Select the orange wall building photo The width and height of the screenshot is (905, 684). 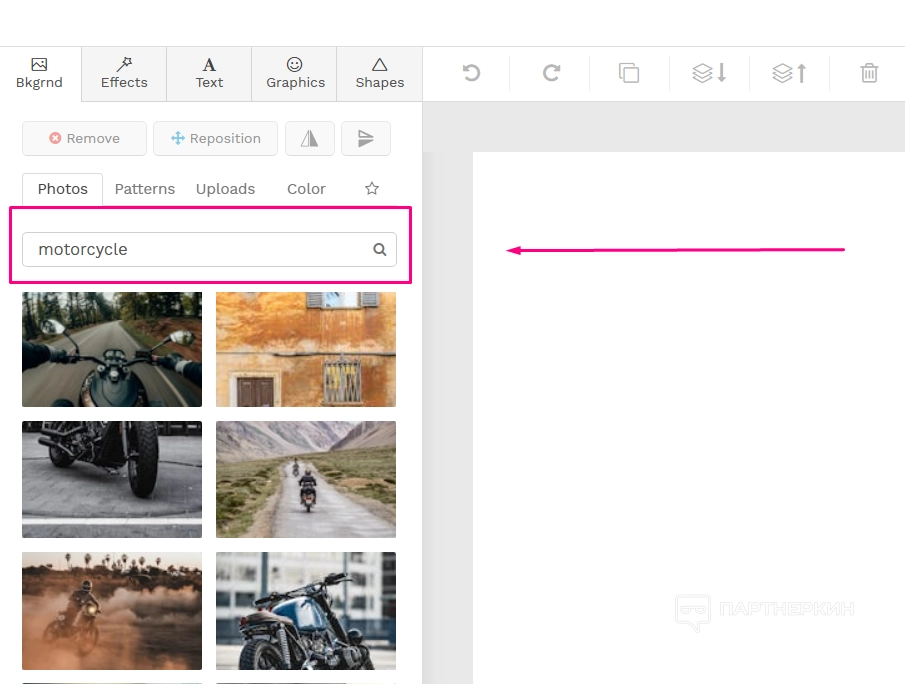click(306, 349)
